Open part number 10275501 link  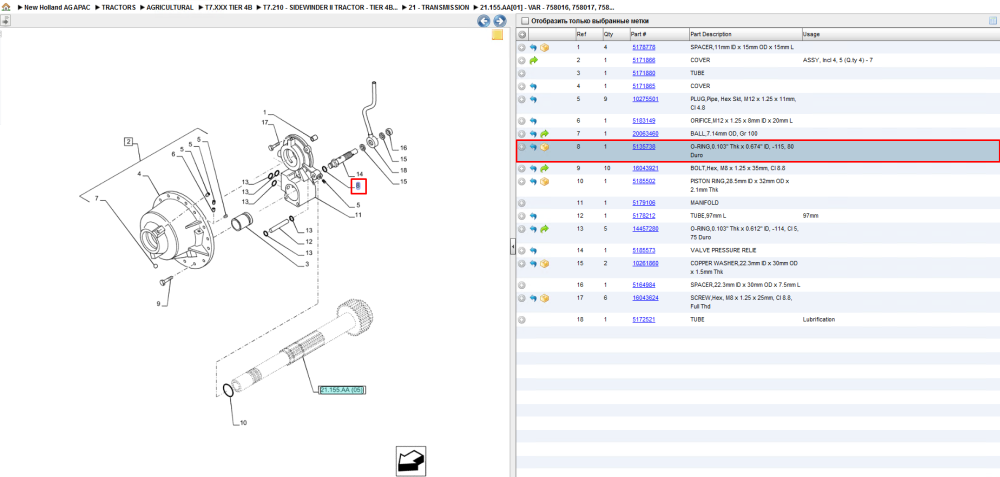pos(645,99)
